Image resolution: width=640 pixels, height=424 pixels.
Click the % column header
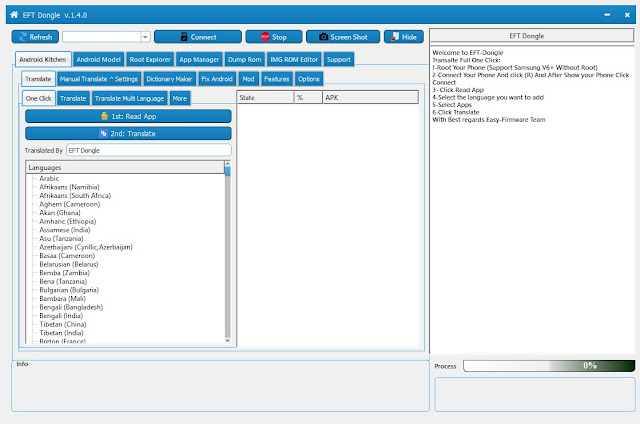point(308,98)
